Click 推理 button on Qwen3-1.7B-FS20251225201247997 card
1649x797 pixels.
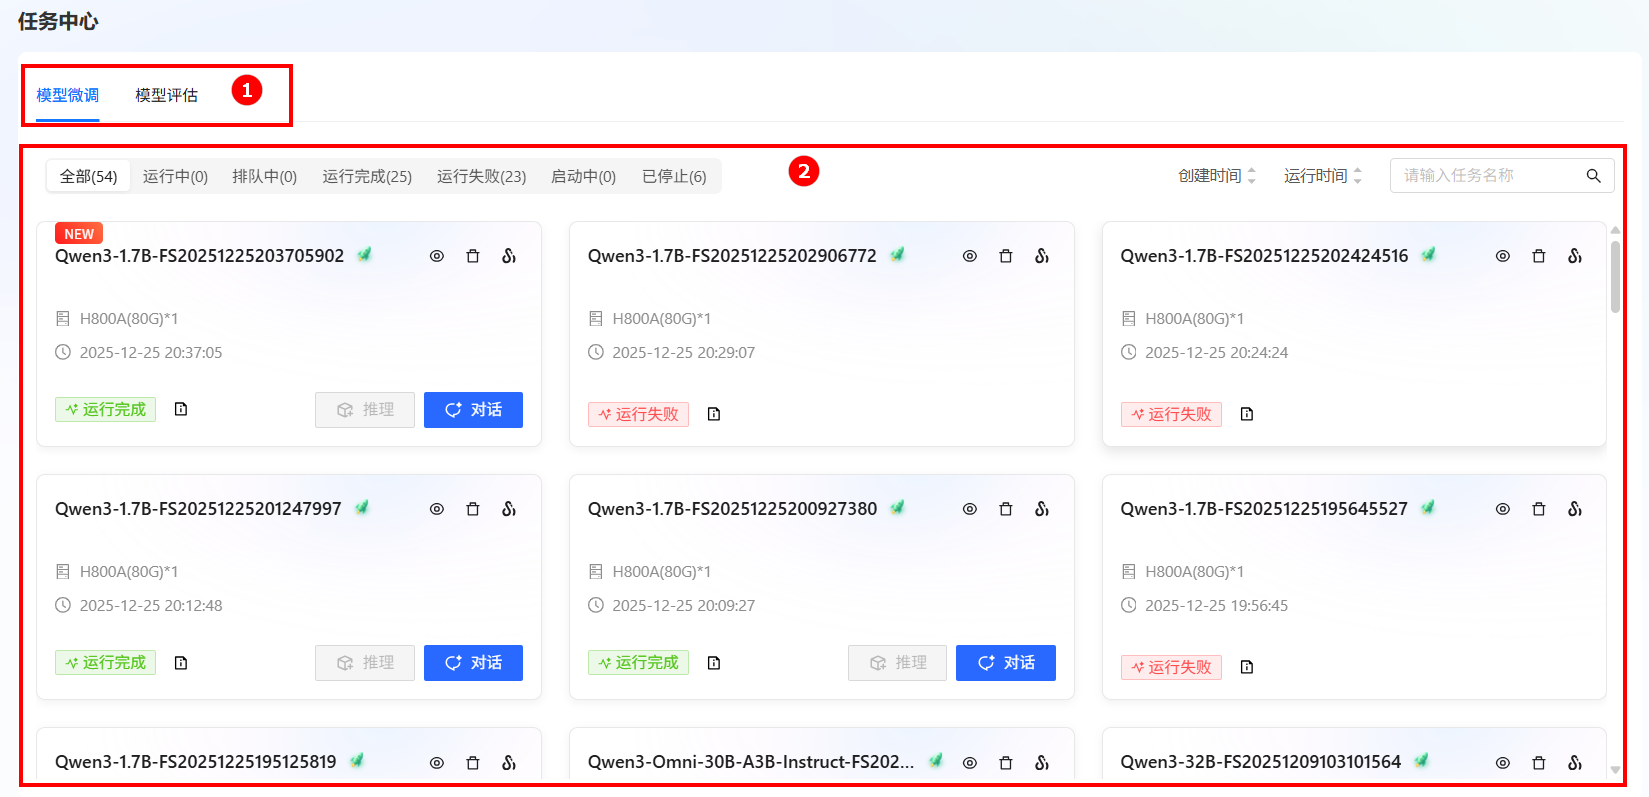click(x=365, y=663)
